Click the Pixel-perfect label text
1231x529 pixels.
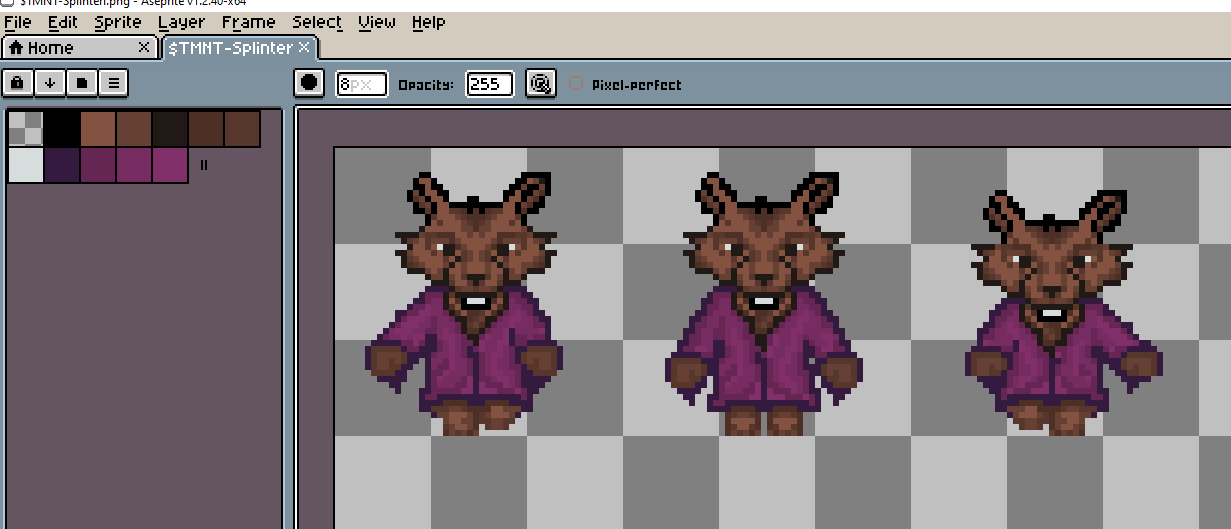click(x=636, y=85)
